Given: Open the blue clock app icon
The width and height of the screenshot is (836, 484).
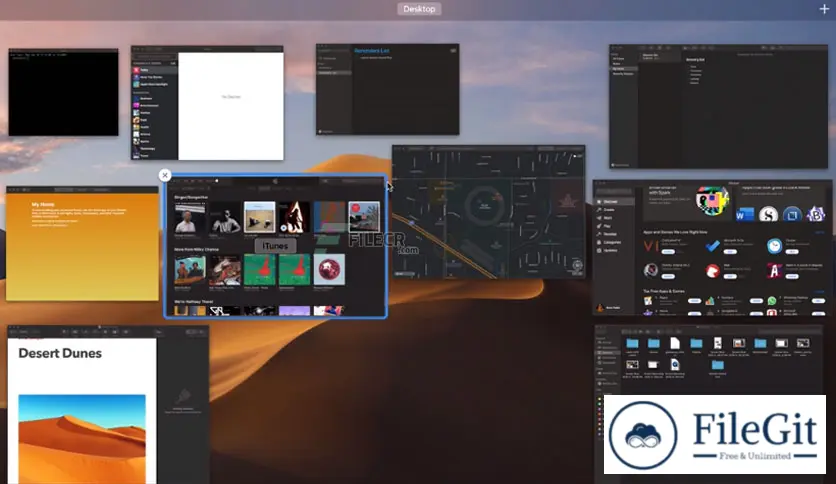Looking at the screenshot, I should [x=774, y=246].
